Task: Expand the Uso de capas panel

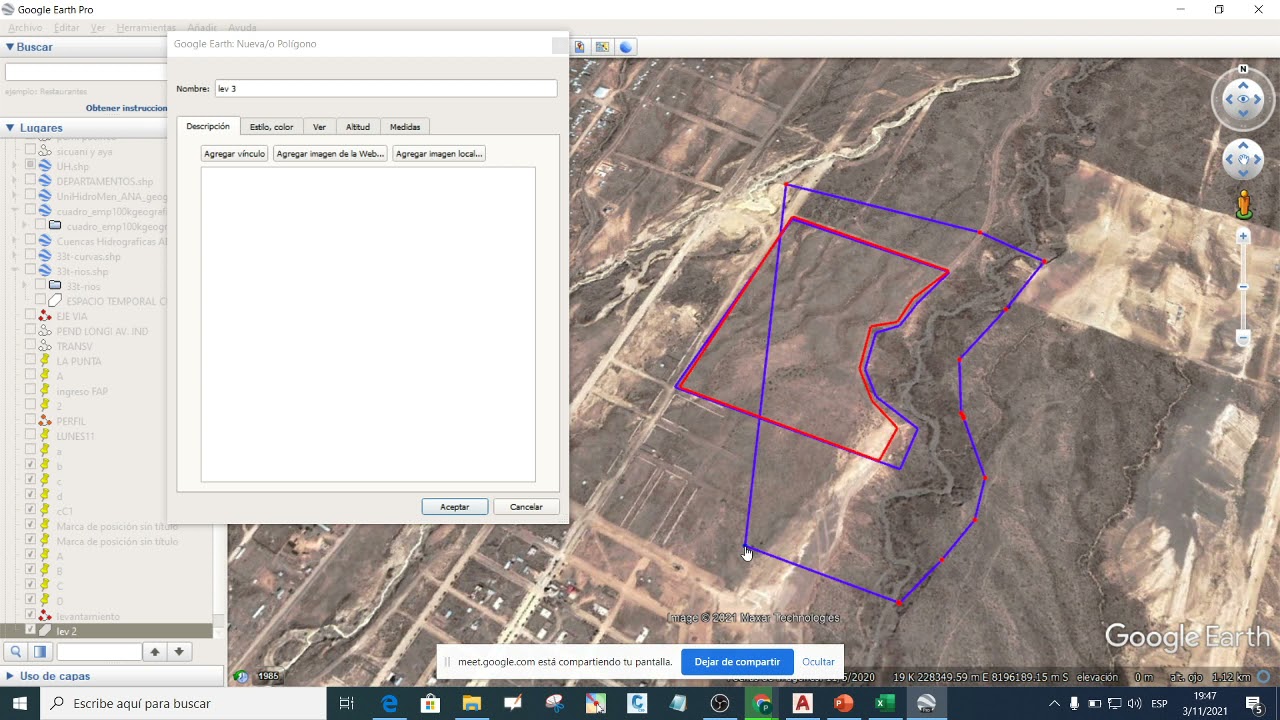Action: point(10,676)
